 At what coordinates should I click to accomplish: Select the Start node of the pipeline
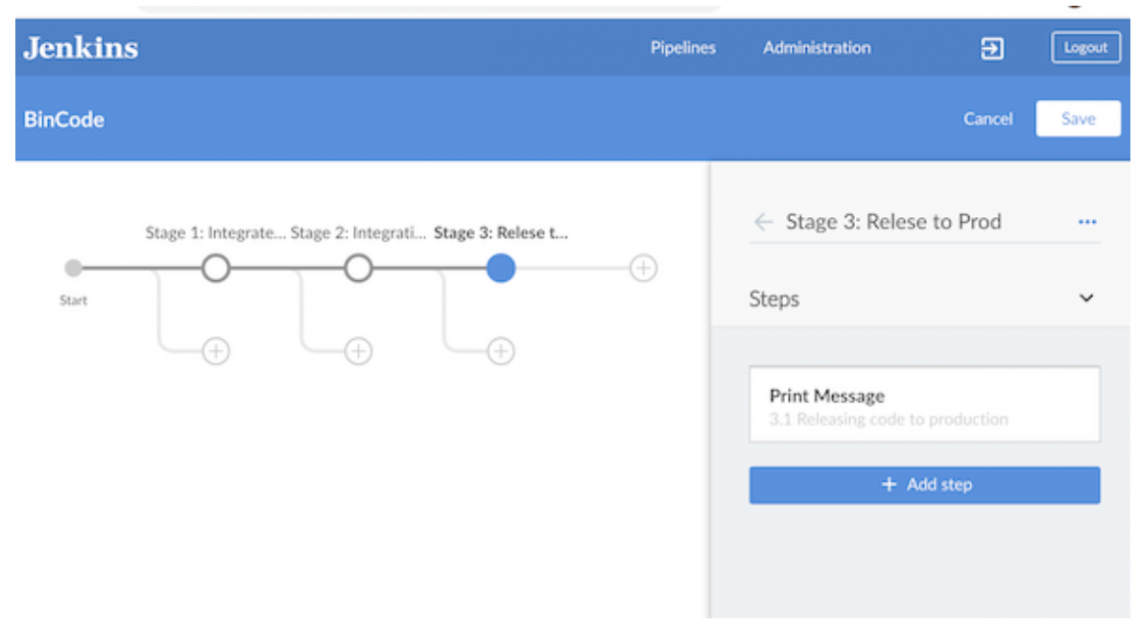click(x=73, y=268)
